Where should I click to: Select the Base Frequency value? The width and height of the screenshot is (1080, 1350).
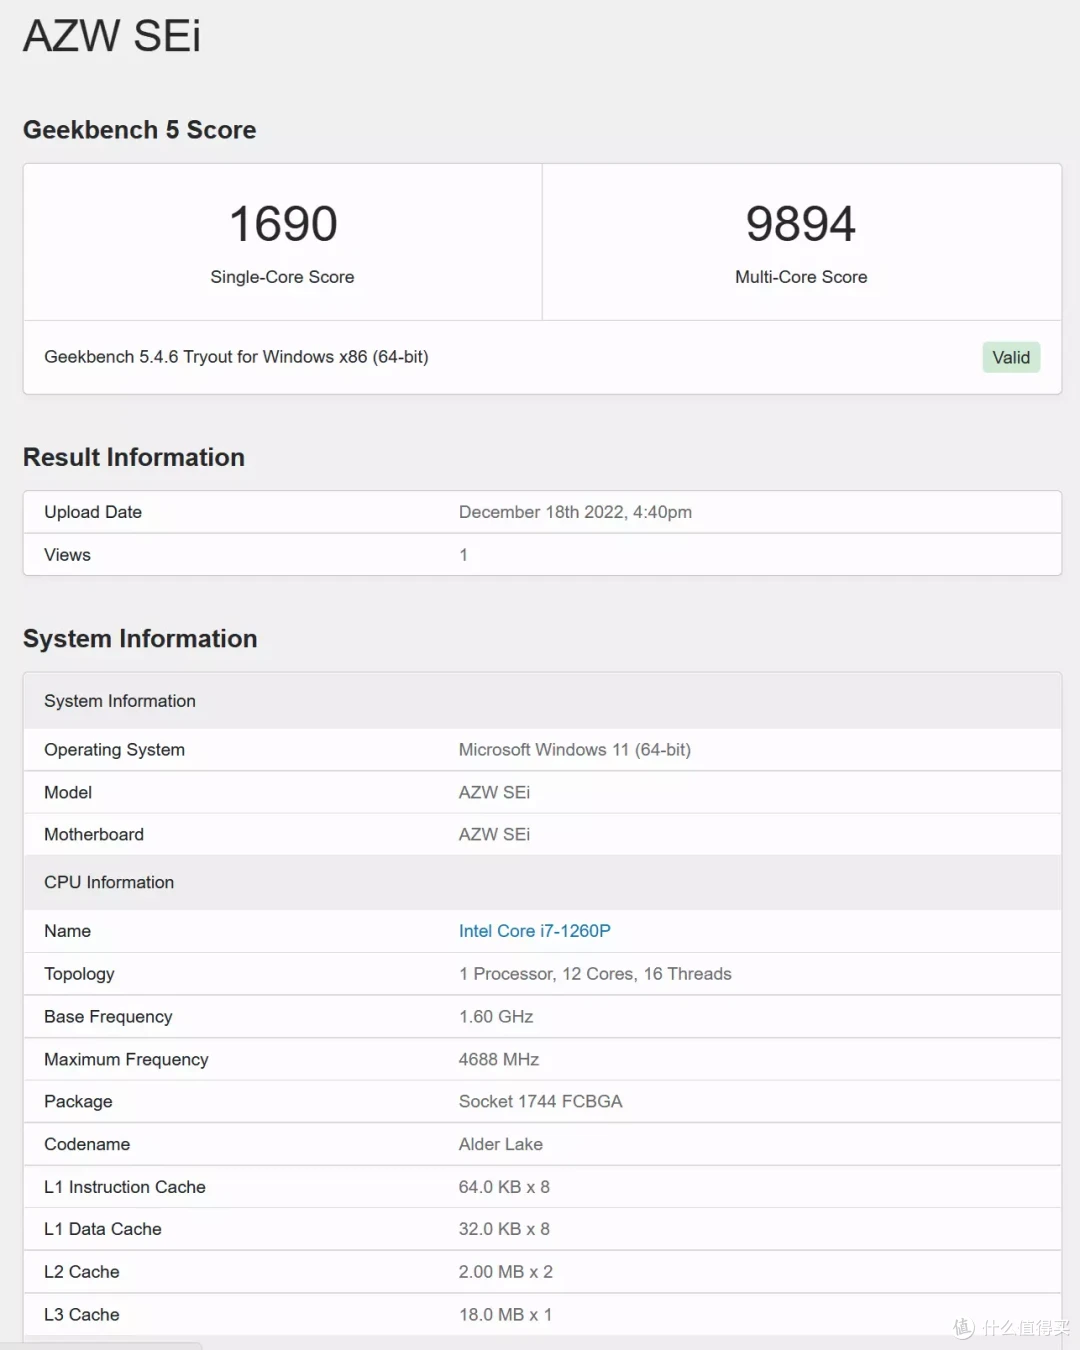496,1016
